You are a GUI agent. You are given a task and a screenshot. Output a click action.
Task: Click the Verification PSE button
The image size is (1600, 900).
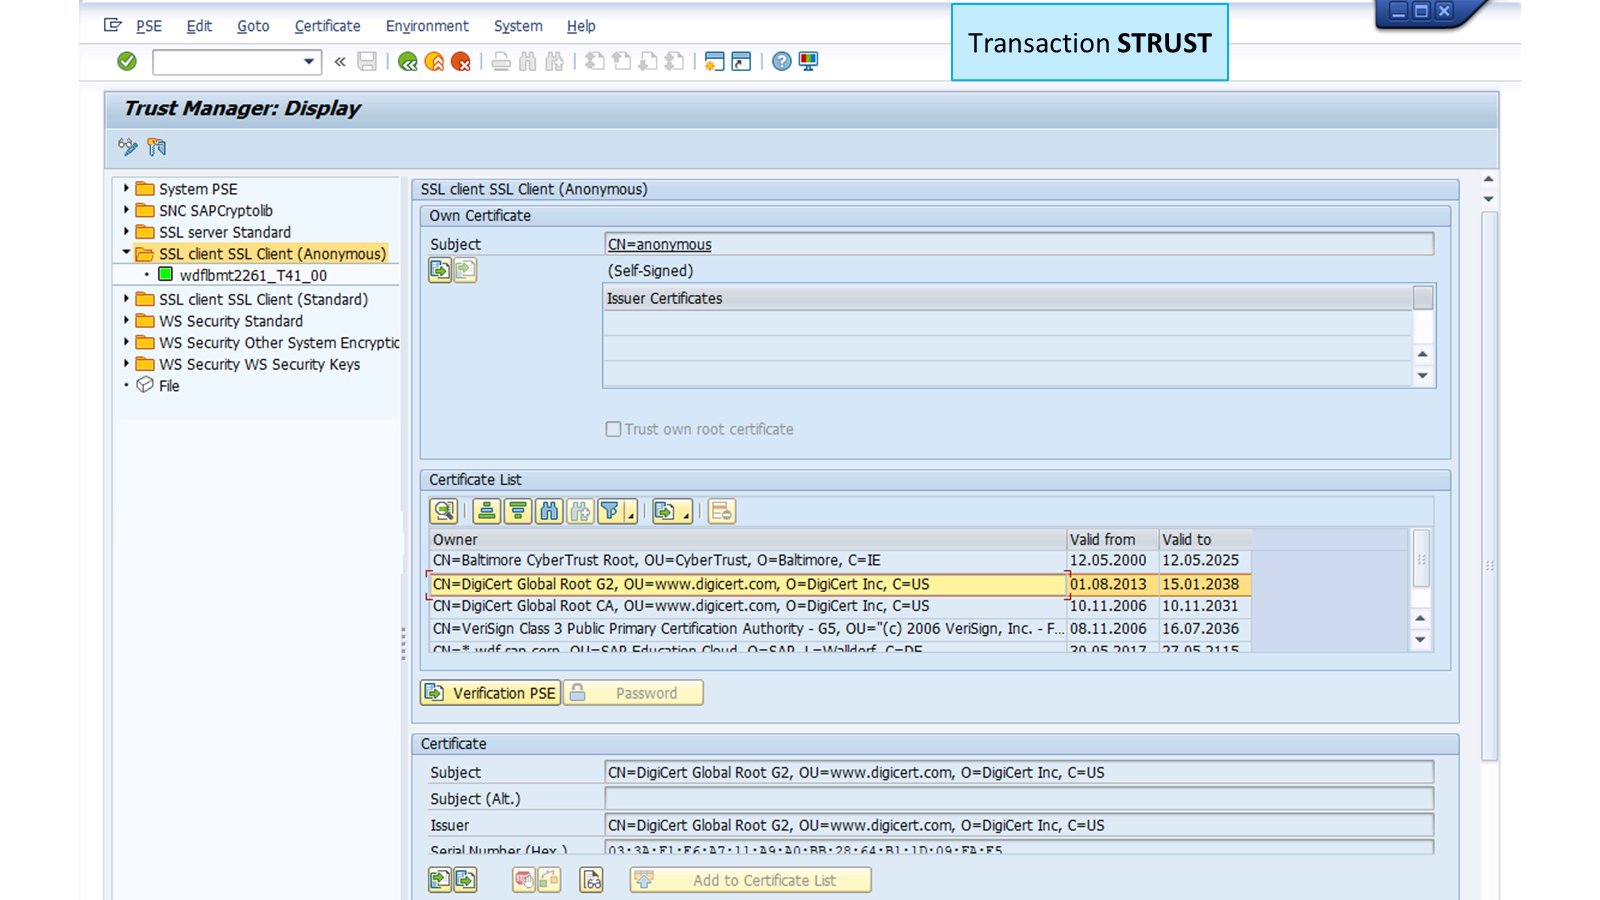[490, 693]
